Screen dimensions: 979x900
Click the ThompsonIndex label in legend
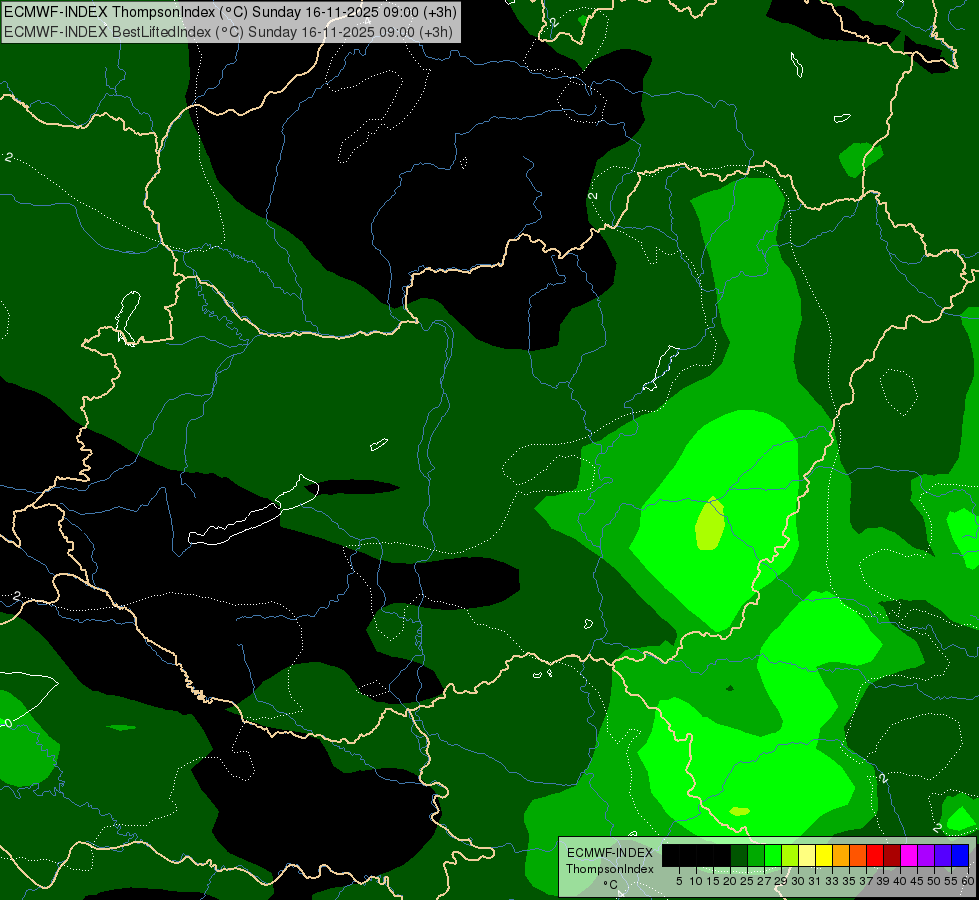point(610,869)
